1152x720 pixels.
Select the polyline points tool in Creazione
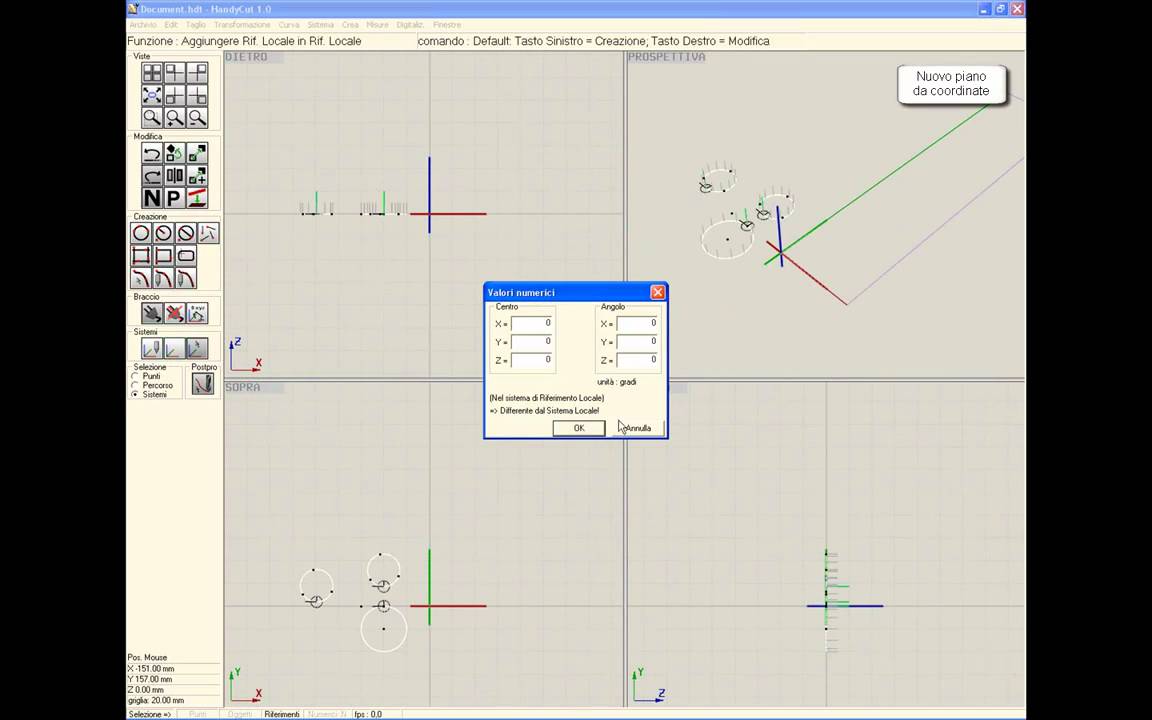coord(209,234)
